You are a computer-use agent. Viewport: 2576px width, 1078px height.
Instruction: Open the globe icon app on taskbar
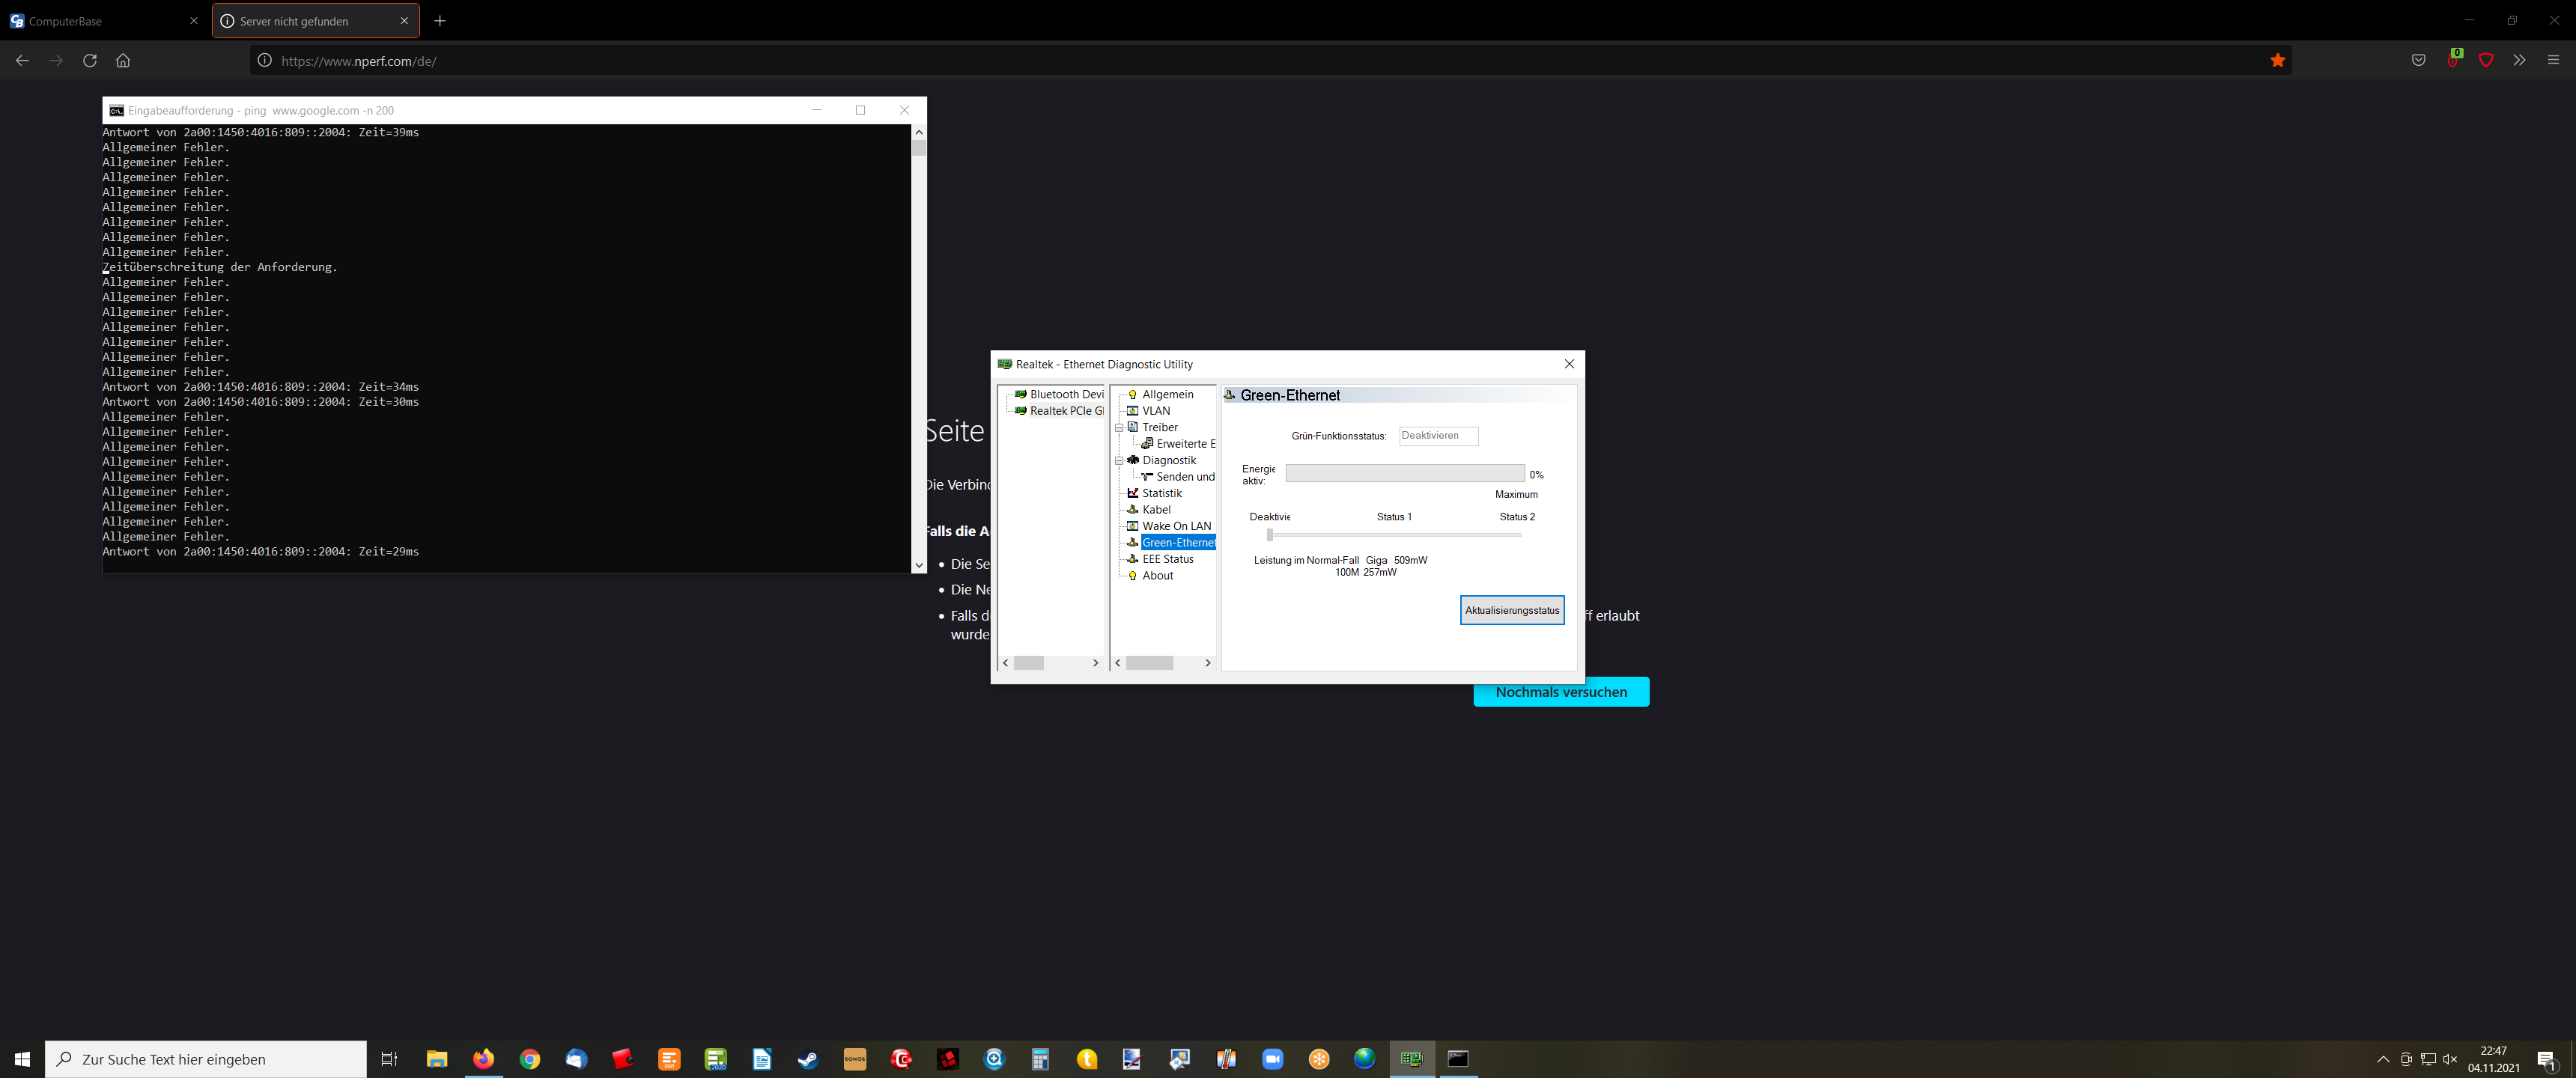coord(1365,1059)
